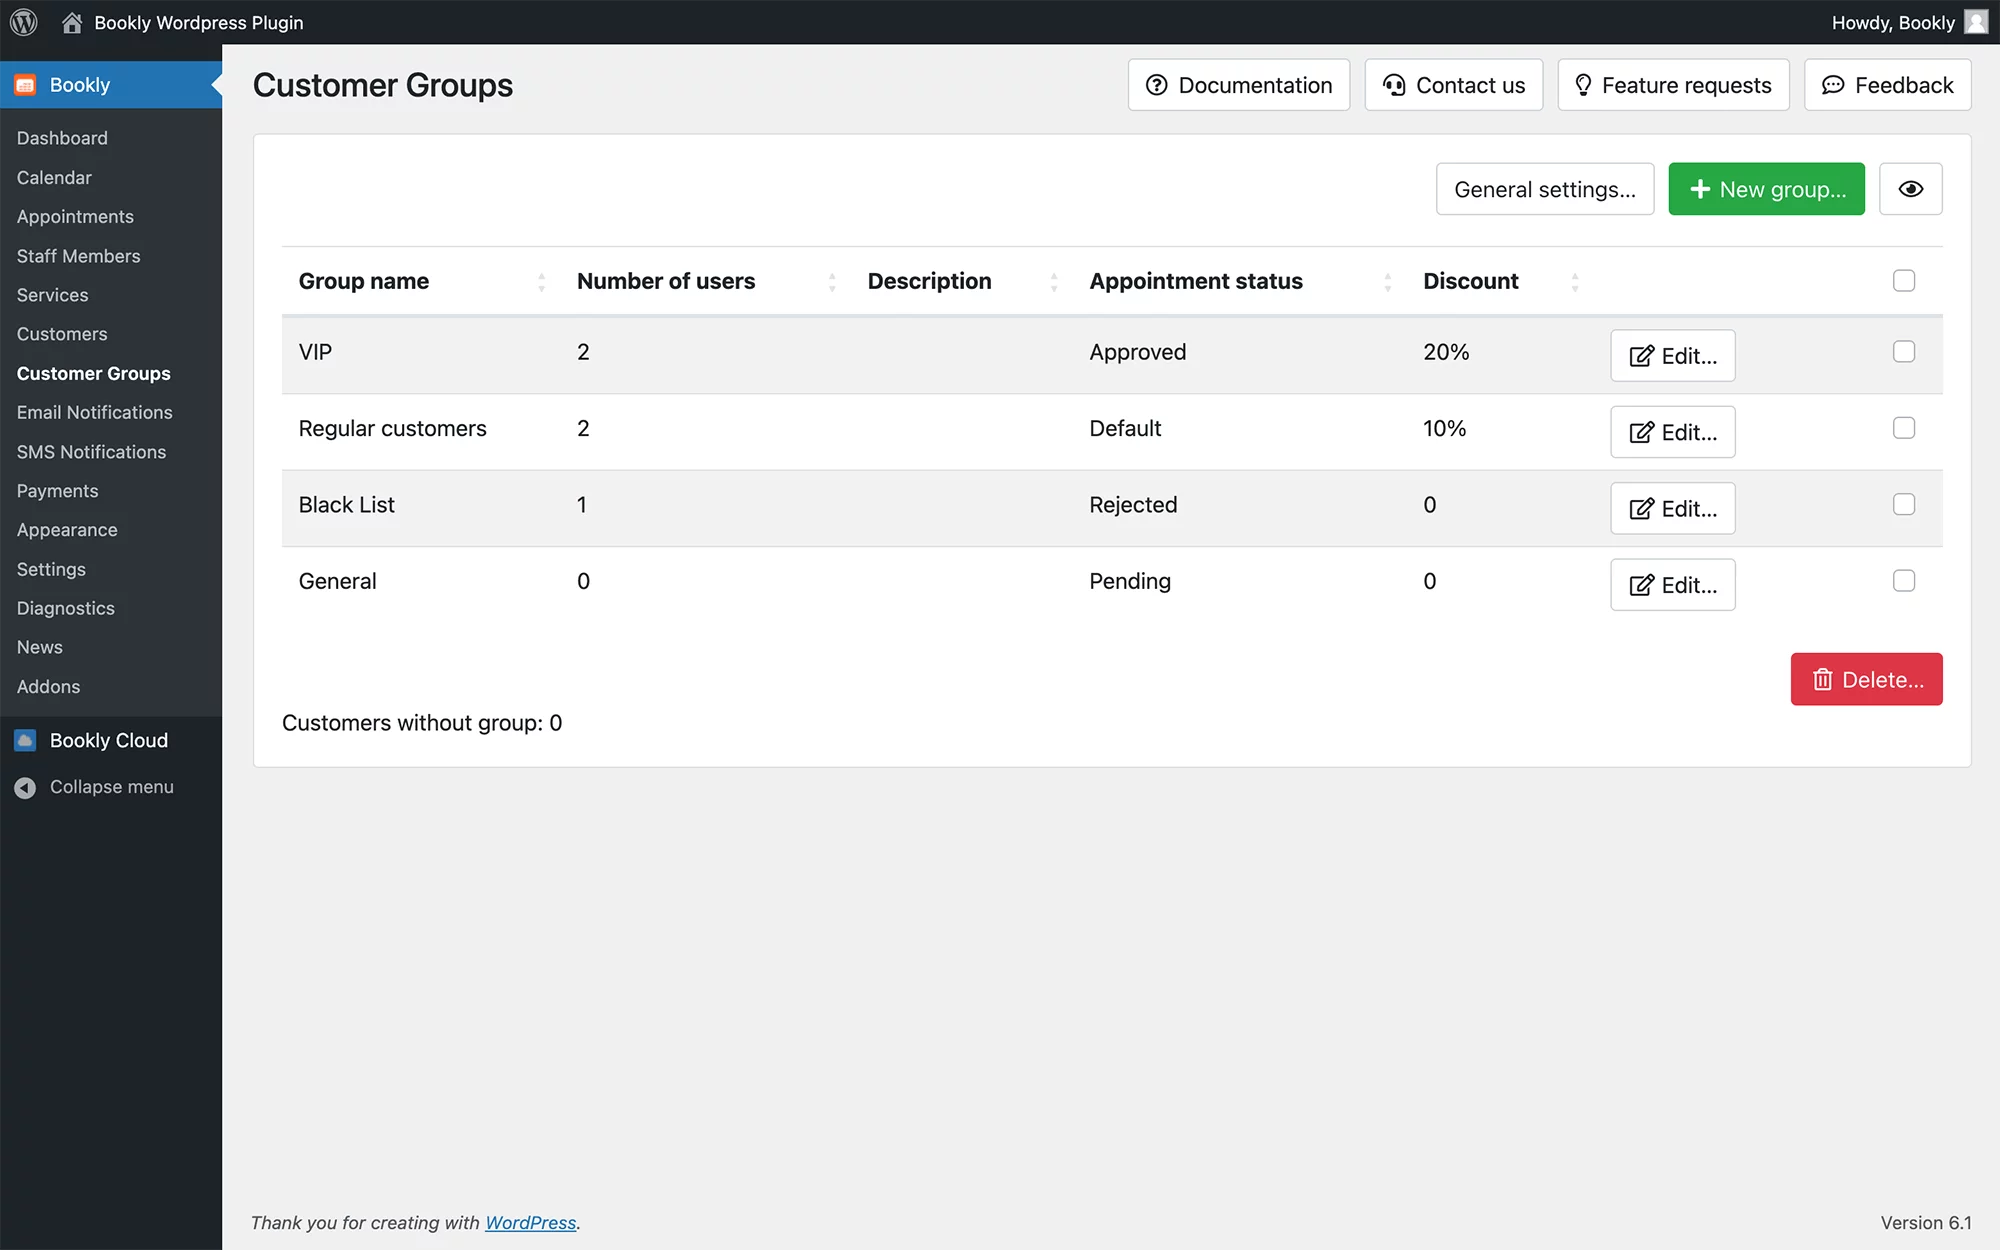Click the Black List name cell
Screen dimensions: 2000x1250
[x=346, y=505]
